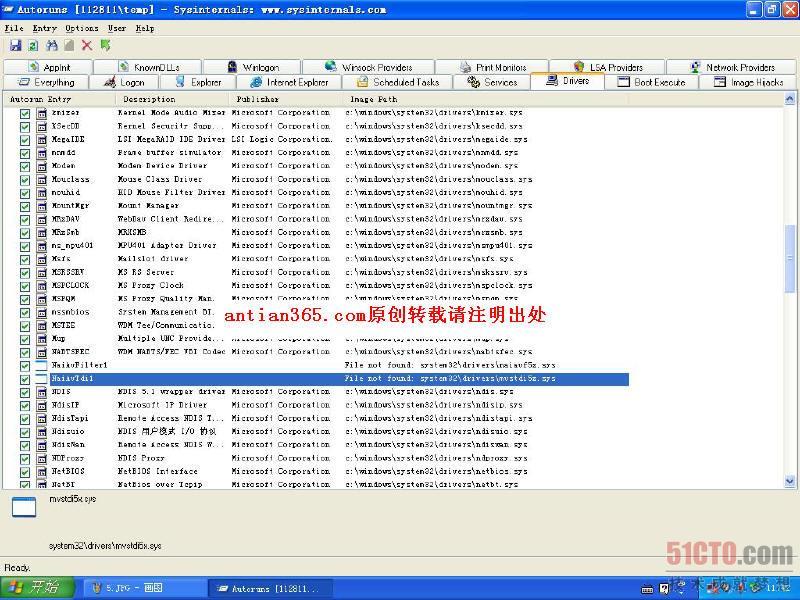800x600 pixels.
Task: Click the driver icon beside MSKSSRV
Action: 42,272
